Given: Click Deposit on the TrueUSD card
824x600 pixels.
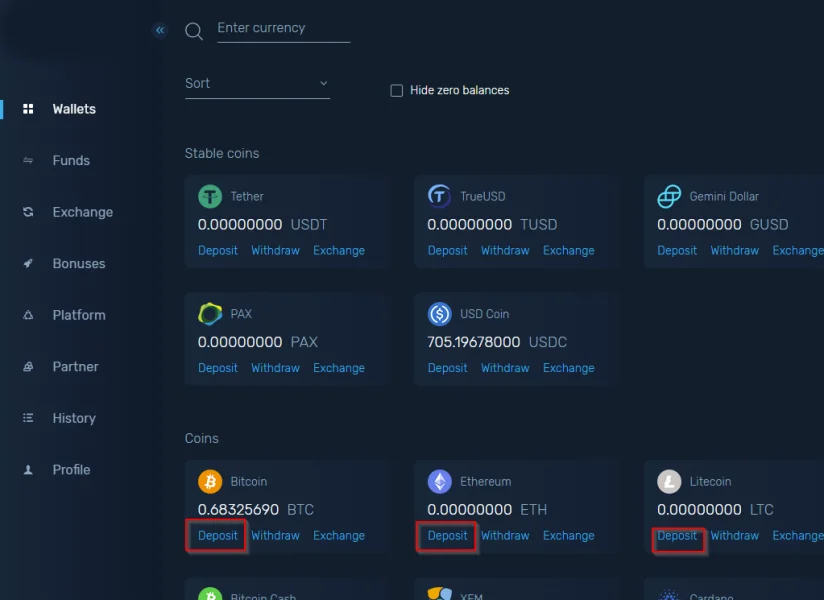Looking at the screenshot, I should [447, 251].
